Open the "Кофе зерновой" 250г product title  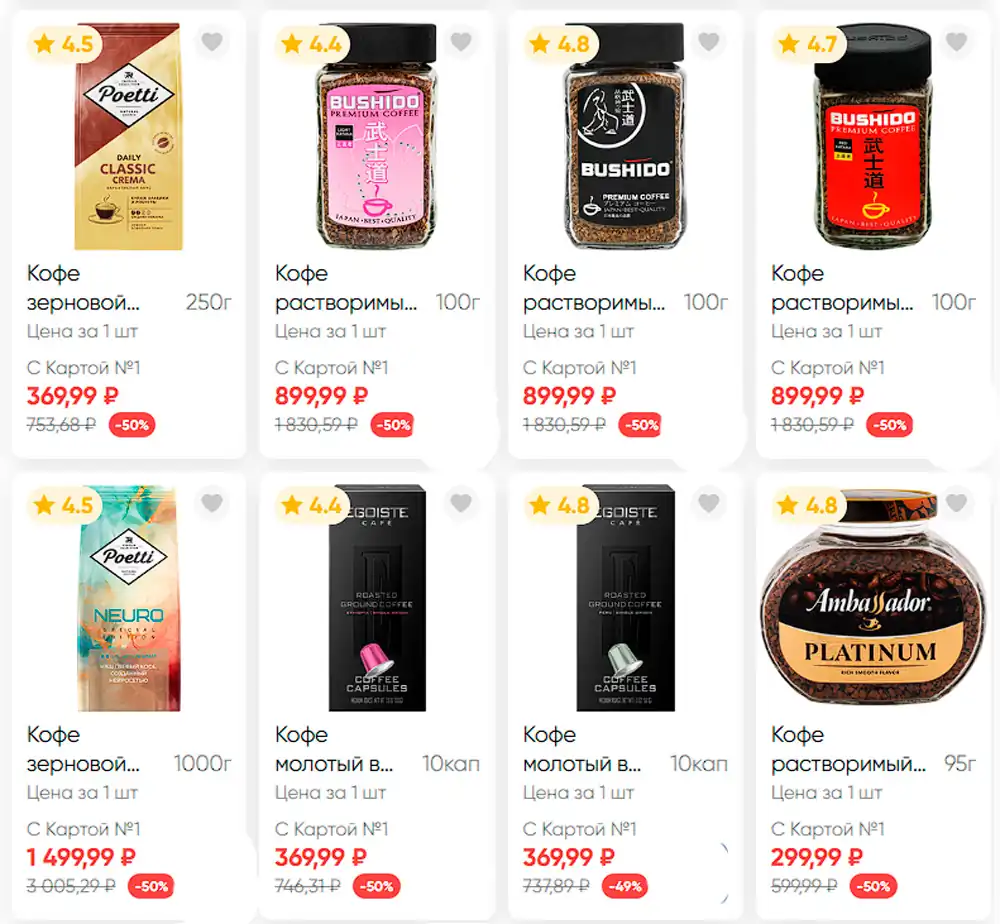coord(83,288)
